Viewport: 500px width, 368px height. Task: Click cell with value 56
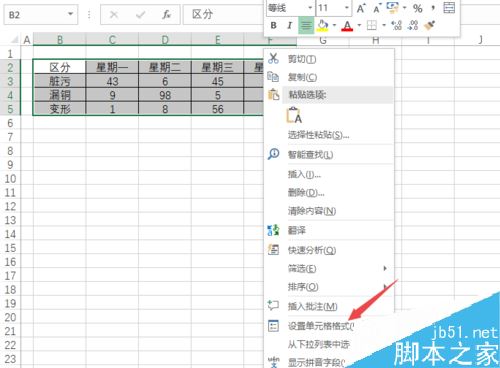point(217,109)
